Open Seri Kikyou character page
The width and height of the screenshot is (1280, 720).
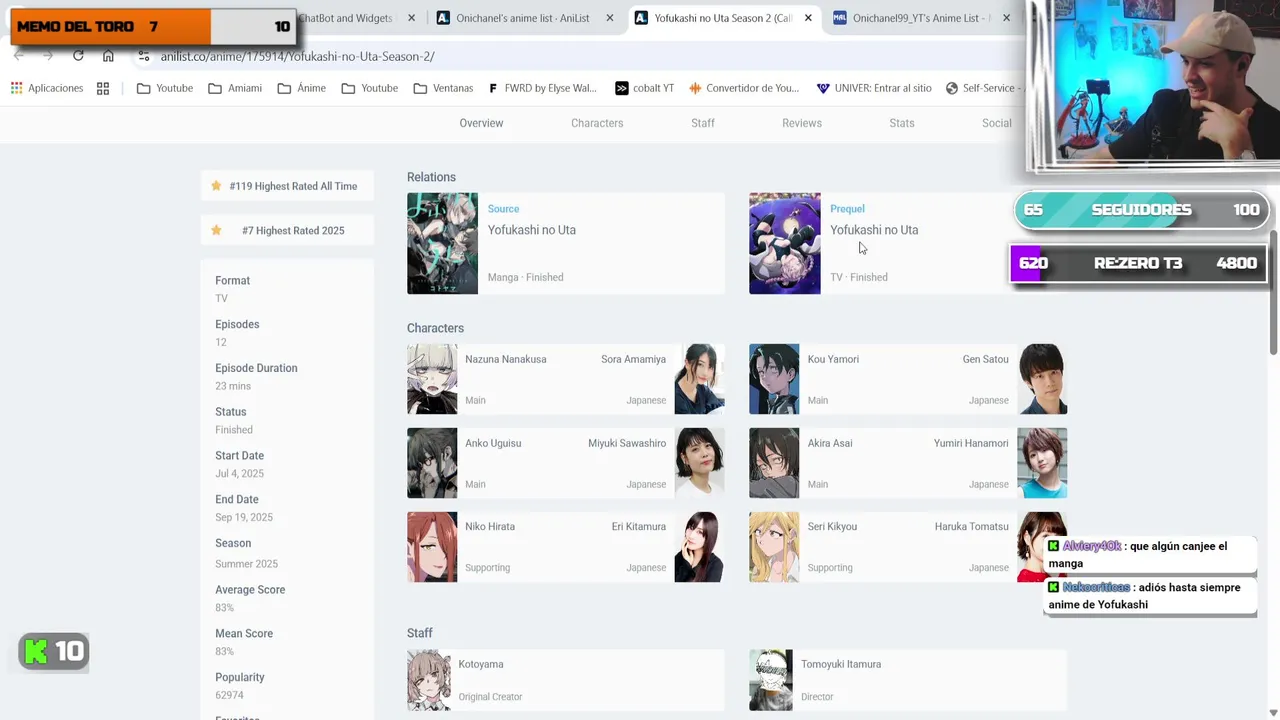(832, 526)
